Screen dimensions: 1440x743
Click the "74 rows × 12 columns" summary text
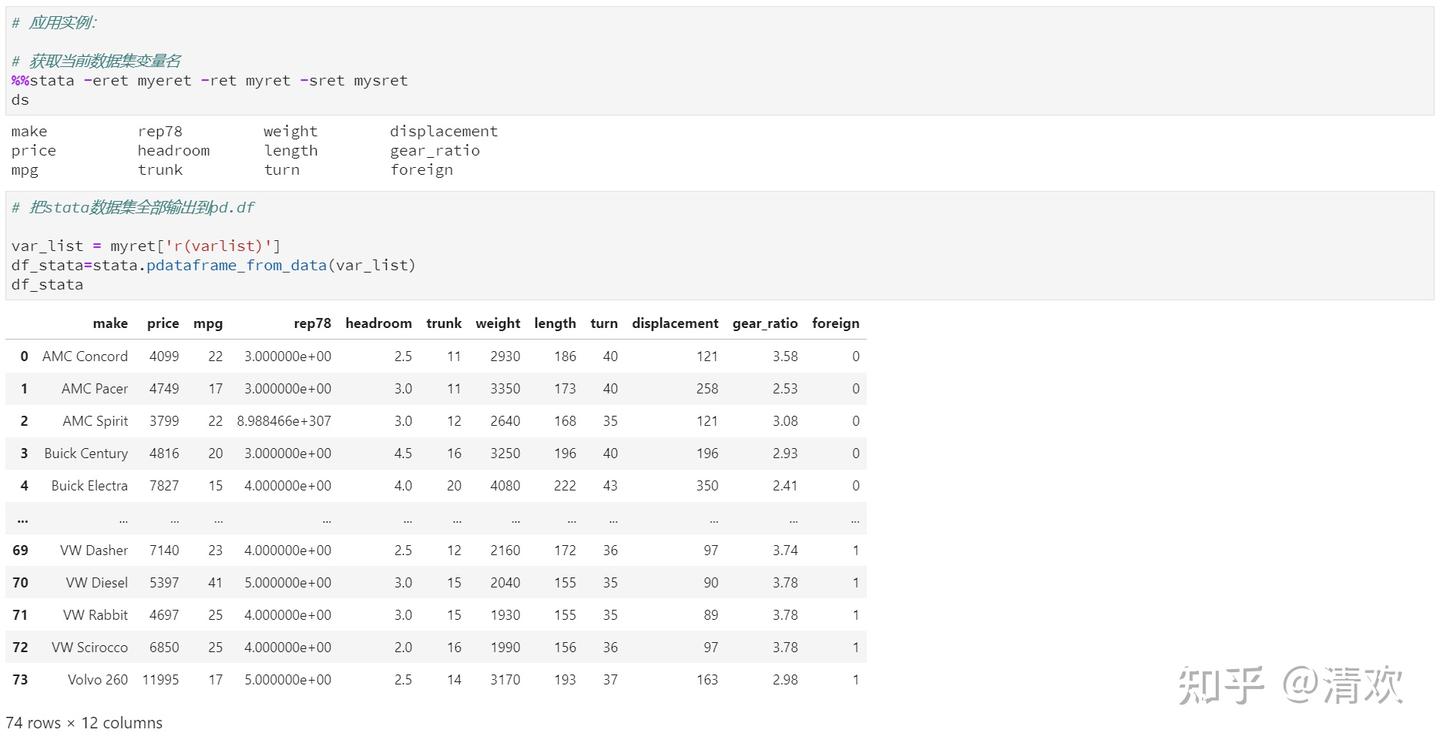pyautogui.click(x=84, y=723)
